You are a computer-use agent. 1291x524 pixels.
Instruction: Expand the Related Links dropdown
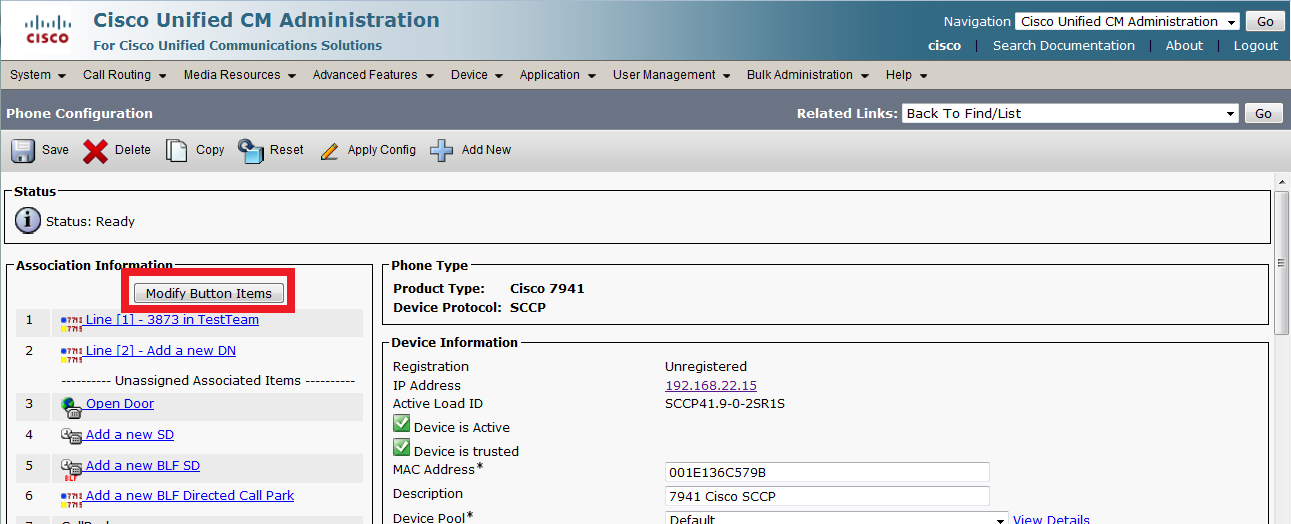[1070, 114]
